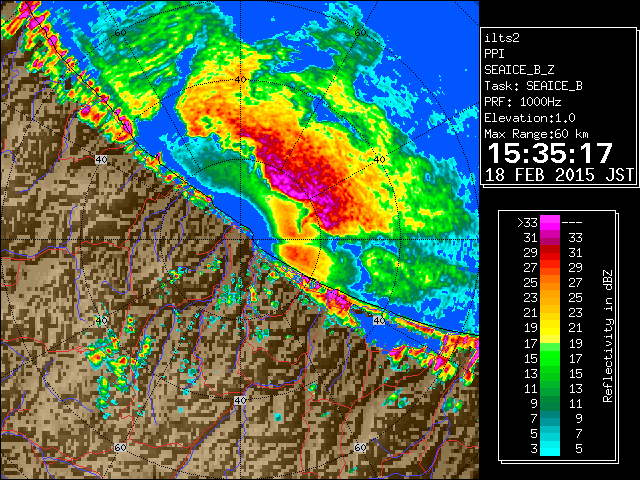Click the "40" range label at map bottom center

pyautogui.click(x=240, y=400)
